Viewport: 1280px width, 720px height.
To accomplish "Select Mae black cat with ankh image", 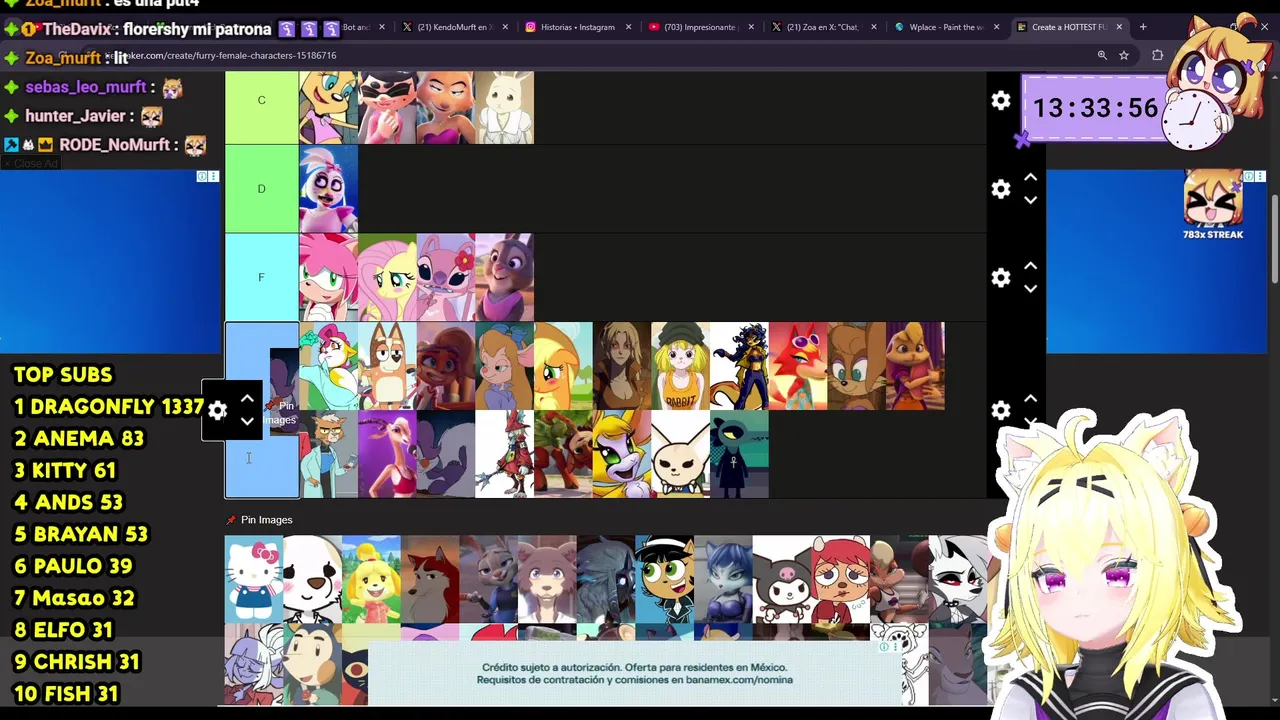I will click(x=740, y=454).
